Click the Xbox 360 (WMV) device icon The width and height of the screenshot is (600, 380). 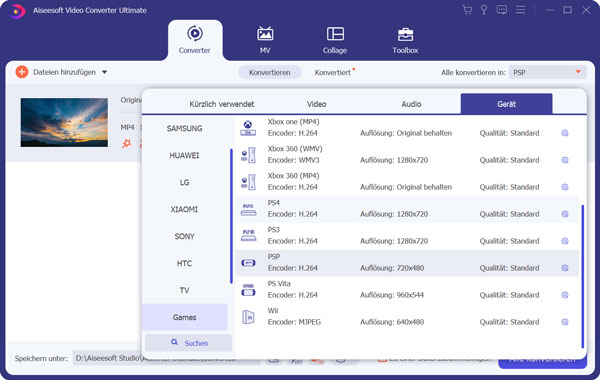[248, 155]
